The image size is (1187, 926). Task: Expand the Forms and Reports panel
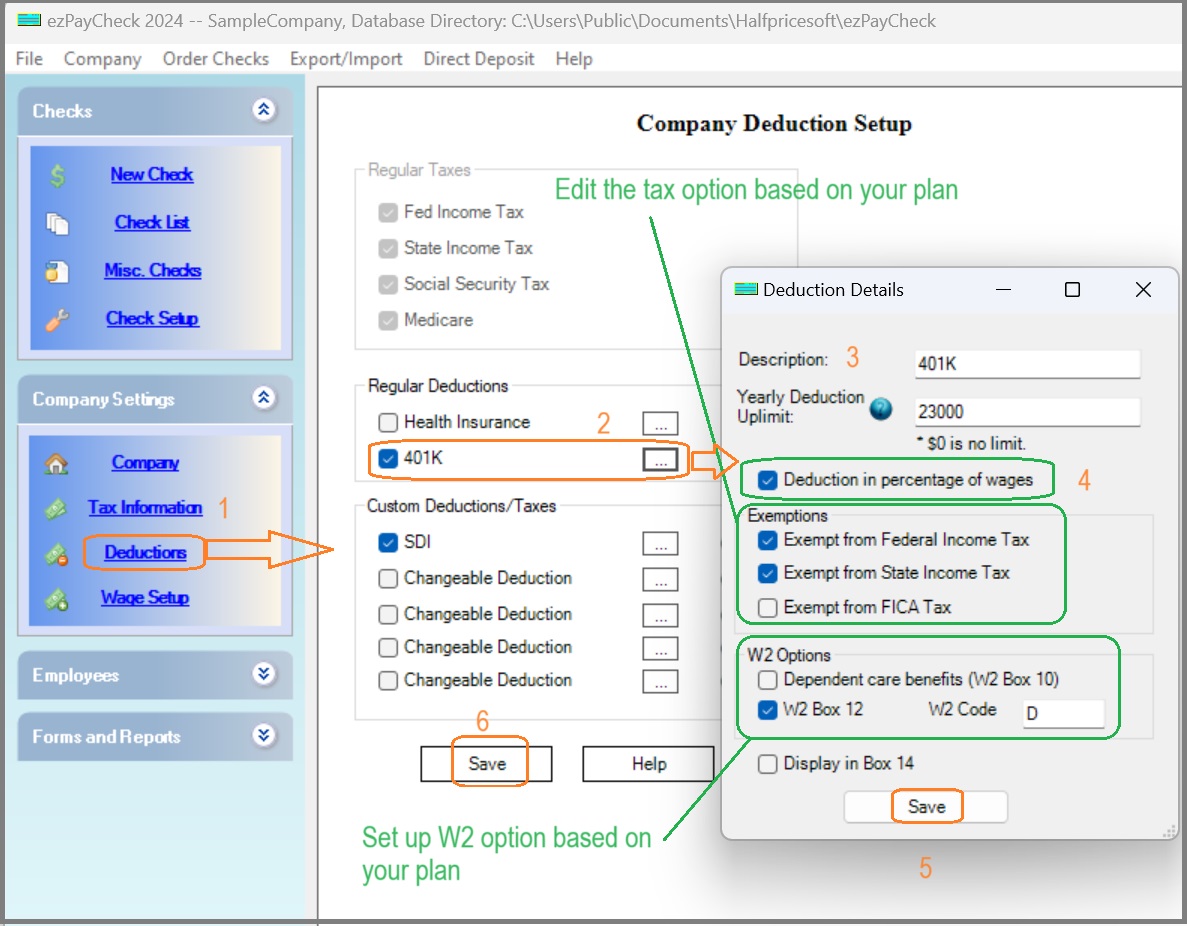coord(264,736)
